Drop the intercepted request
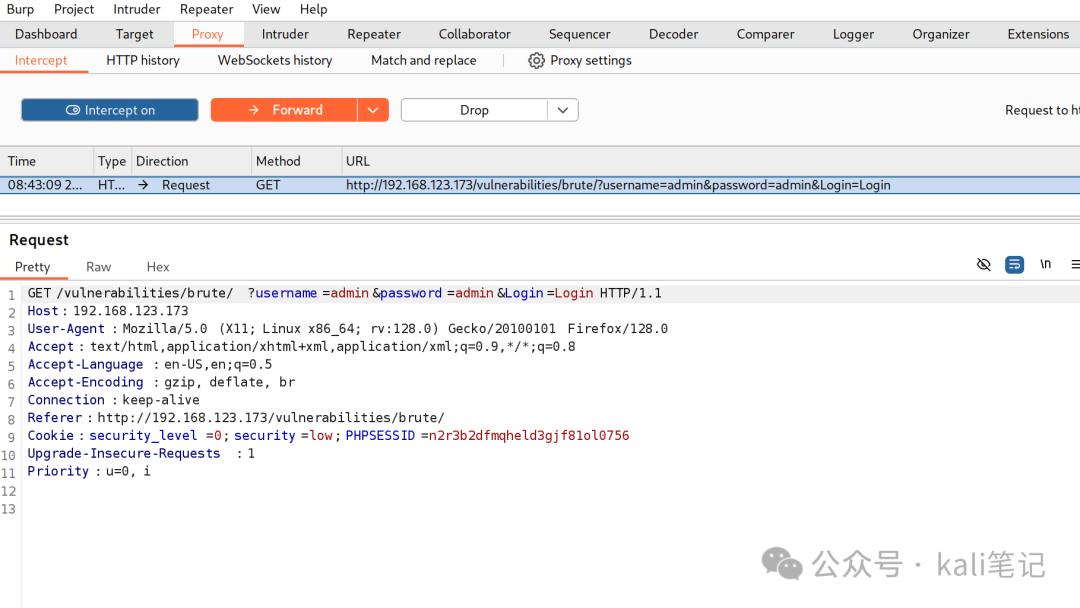 click(x=475, y=110)
